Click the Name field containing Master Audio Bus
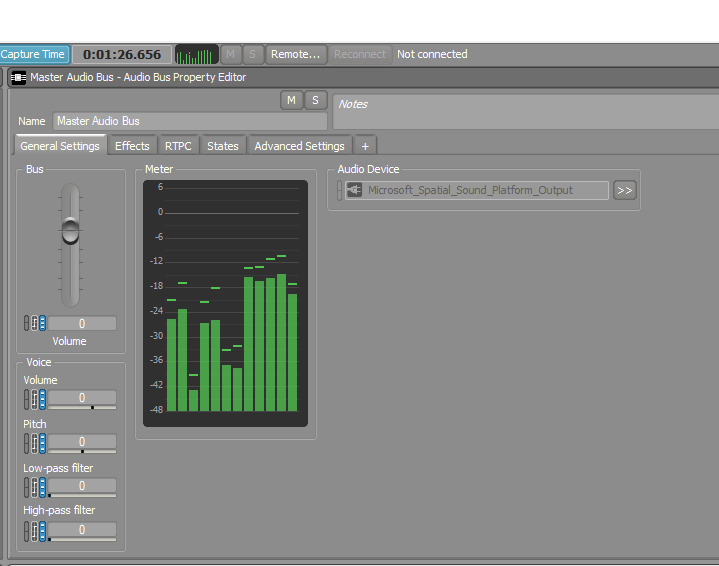719x566 pixels. click(x=162, y=121)
